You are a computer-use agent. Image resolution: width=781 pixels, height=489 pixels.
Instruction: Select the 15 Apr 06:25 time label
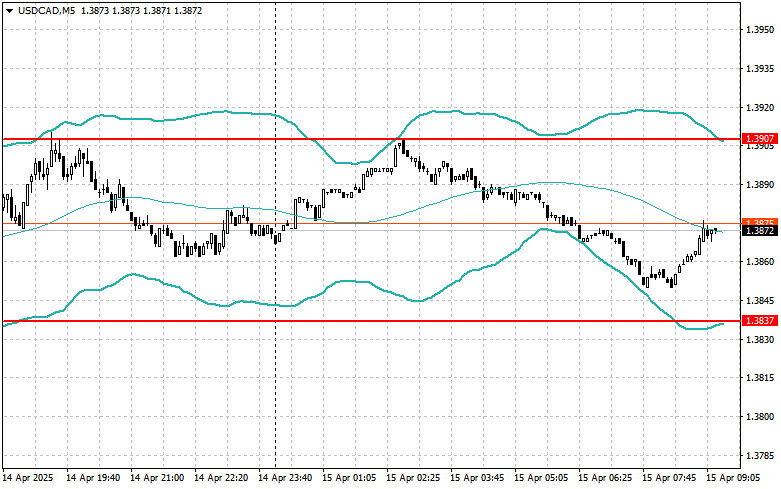(605, 478)
